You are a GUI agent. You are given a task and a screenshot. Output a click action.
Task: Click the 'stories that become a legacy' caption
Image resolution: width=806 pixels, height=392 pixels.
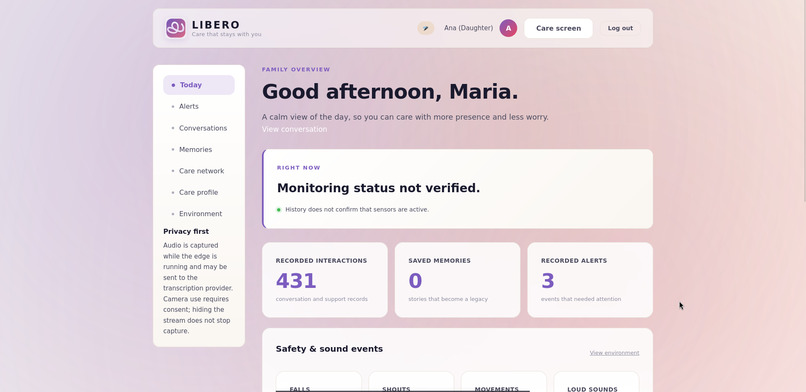coord(448,299)
